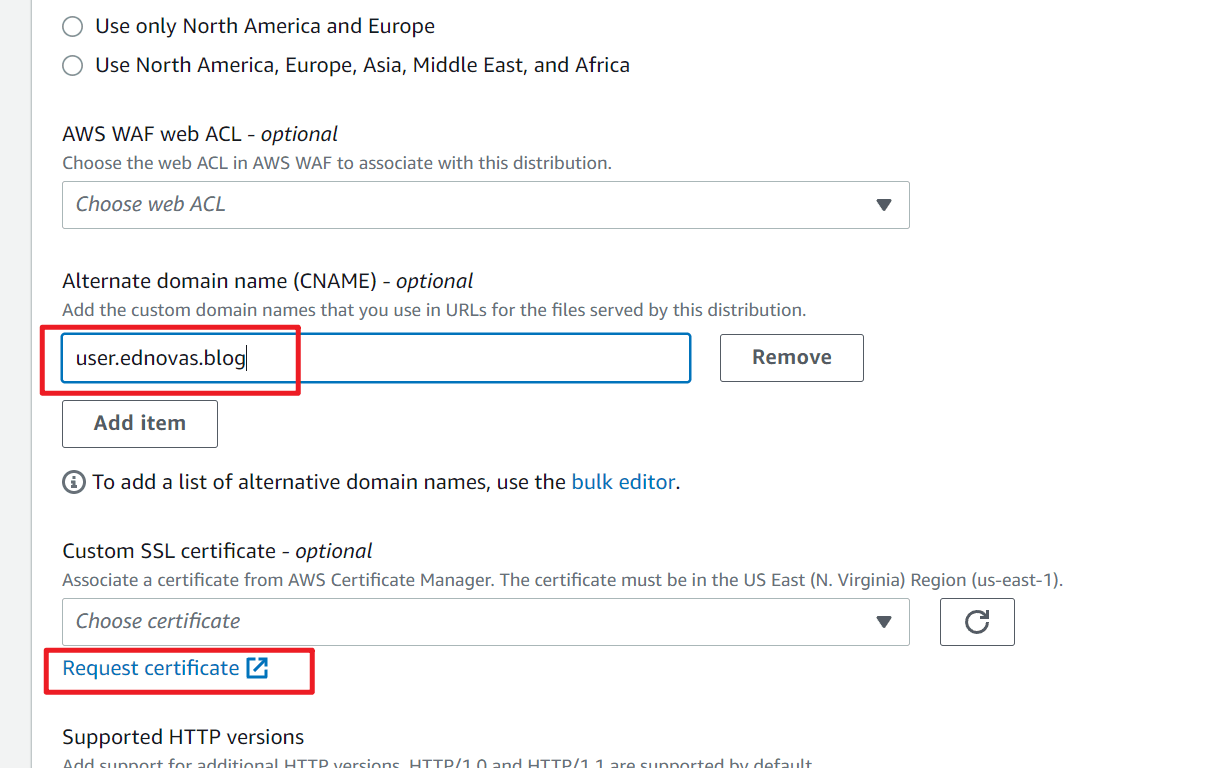Viewport: 1221px width, 768px height.
Task: Click the refresh icon beside Choose certificate
Action: click(x=977, y=621)
